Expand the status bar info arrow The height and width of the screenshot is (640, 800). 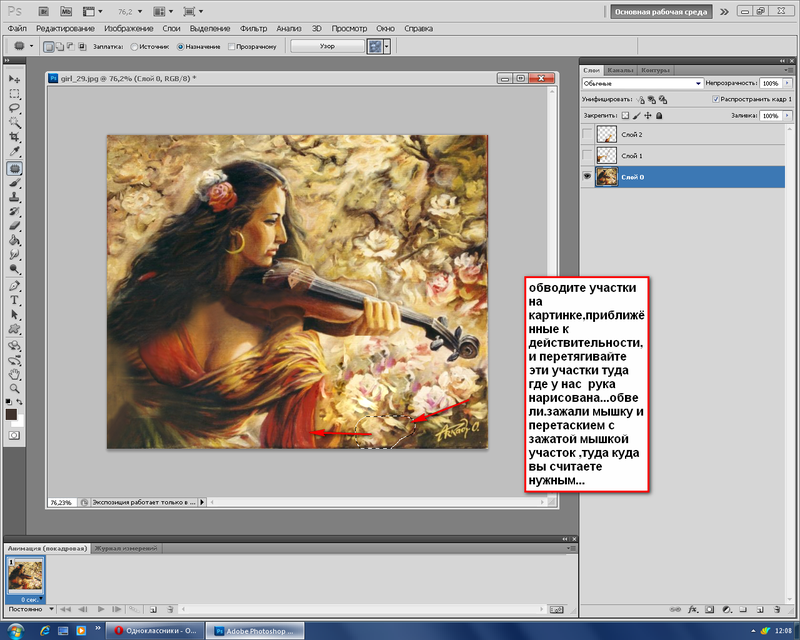point(202,502)
